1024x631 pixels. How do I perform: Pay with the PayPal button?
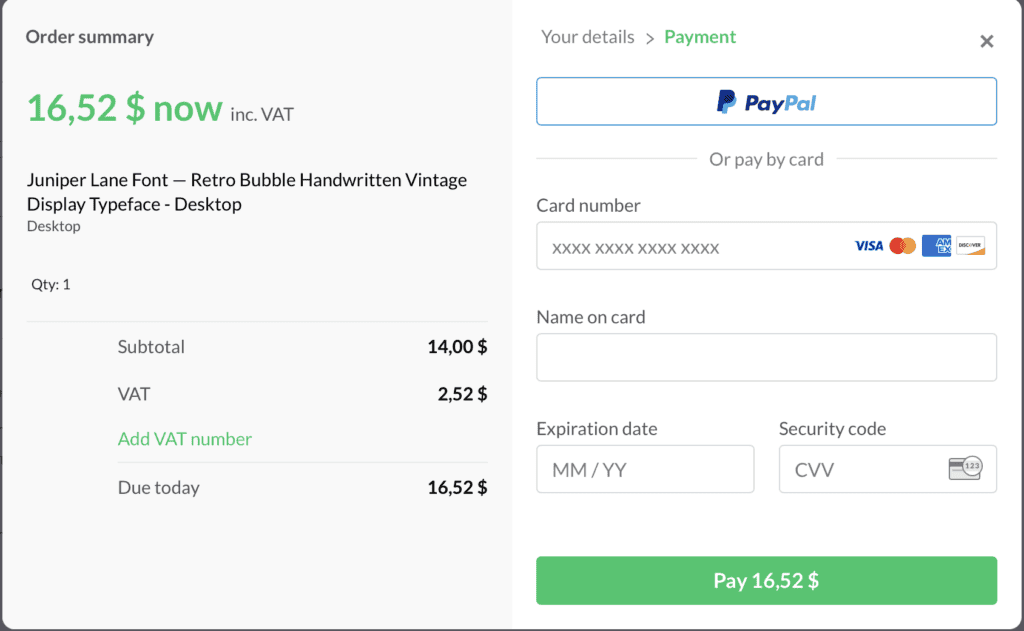click(766, 101)
